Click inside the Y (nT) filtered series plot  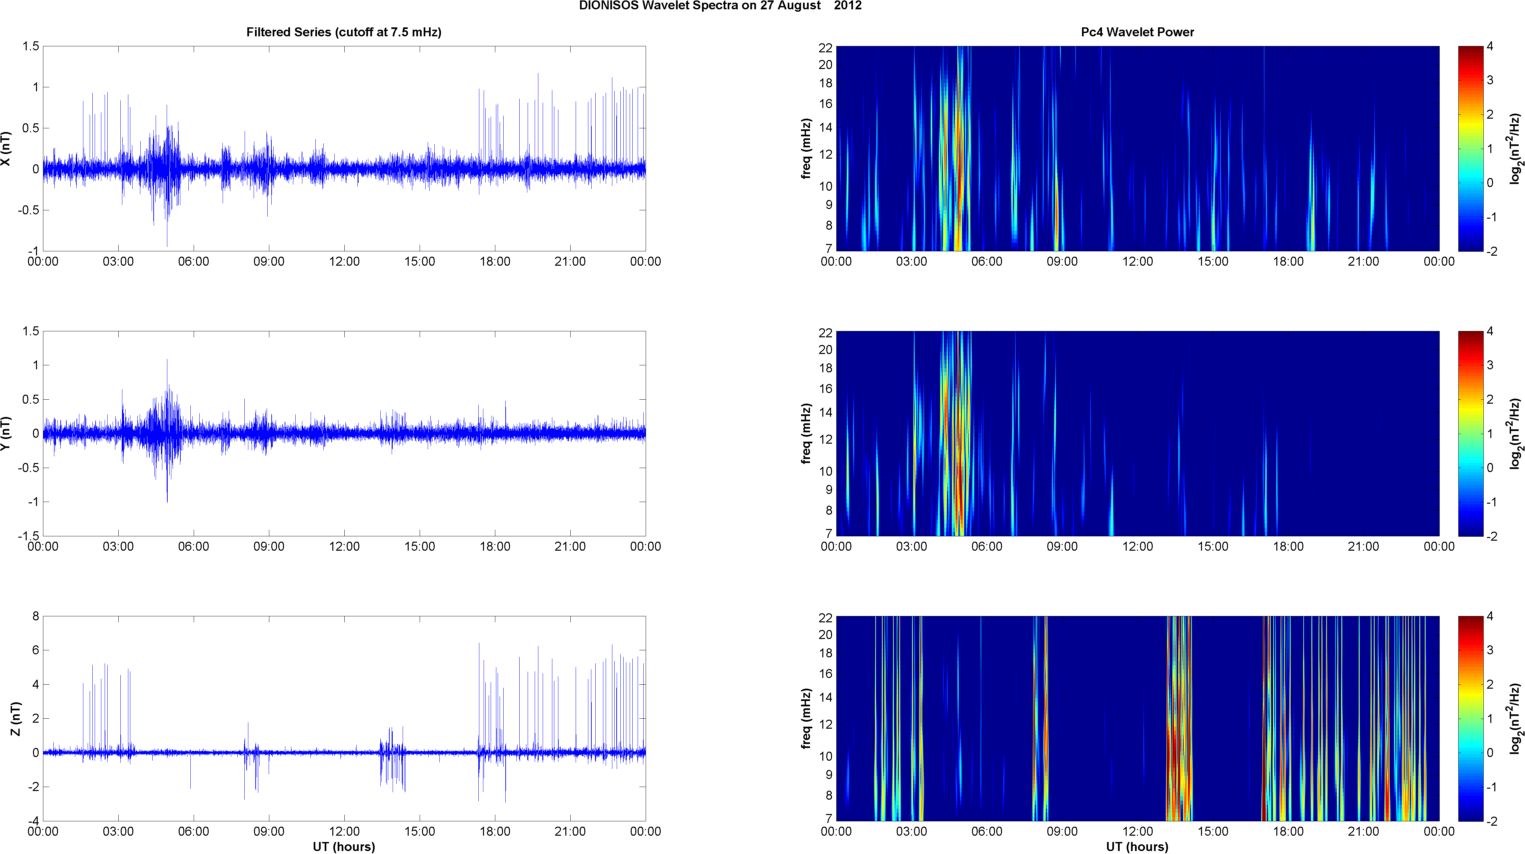click(344, 433)
